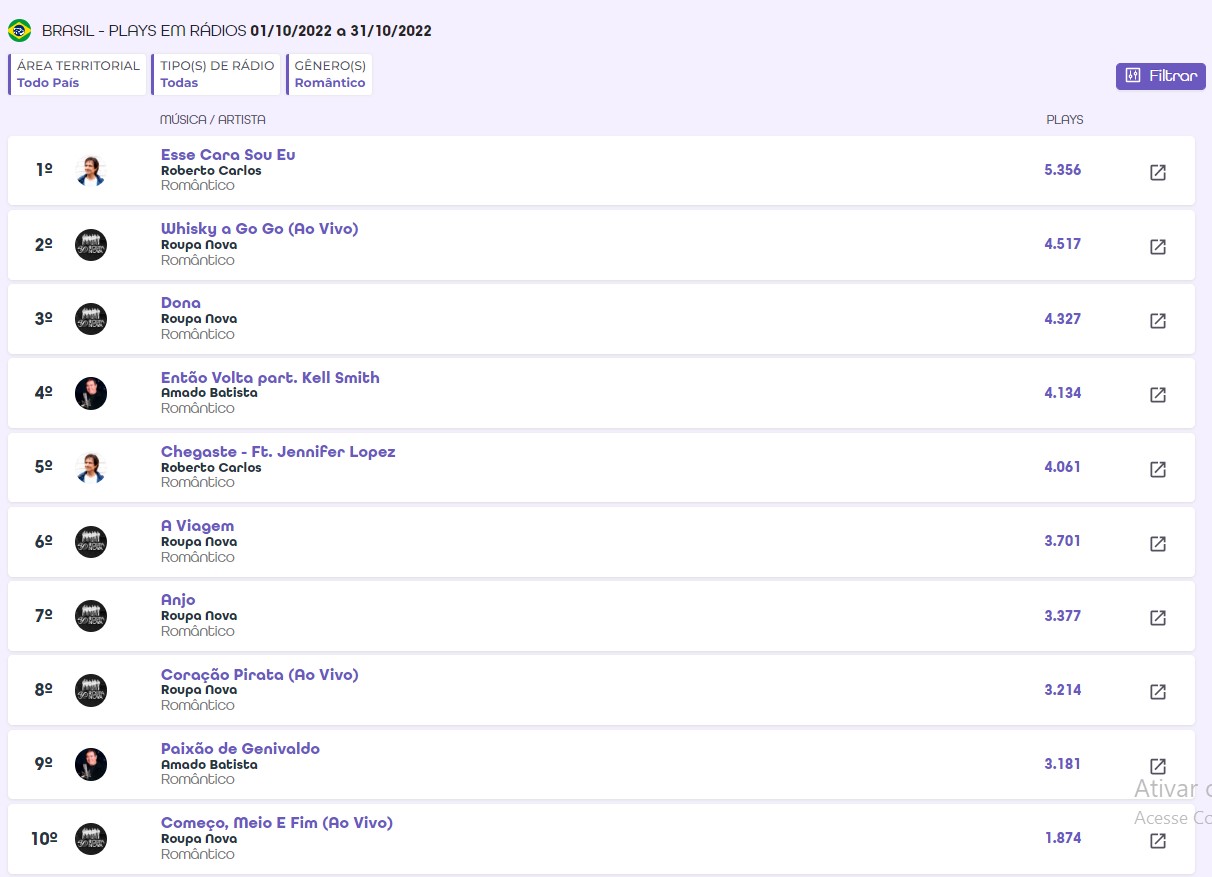The height and width of the screenshot is (877, 1212).
Task: Open external link for Whisky a Go Go
Action: point(1158,246)
